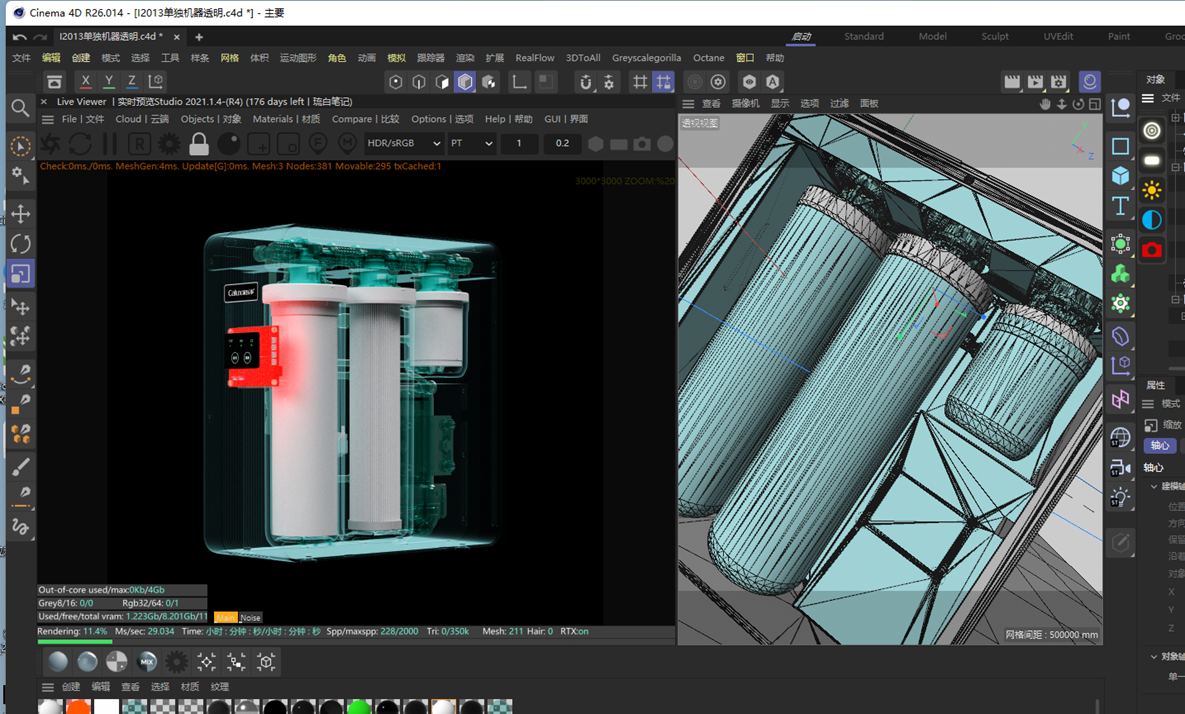
Task: Open the PT kernel dropdown
Action: (472, 143)
